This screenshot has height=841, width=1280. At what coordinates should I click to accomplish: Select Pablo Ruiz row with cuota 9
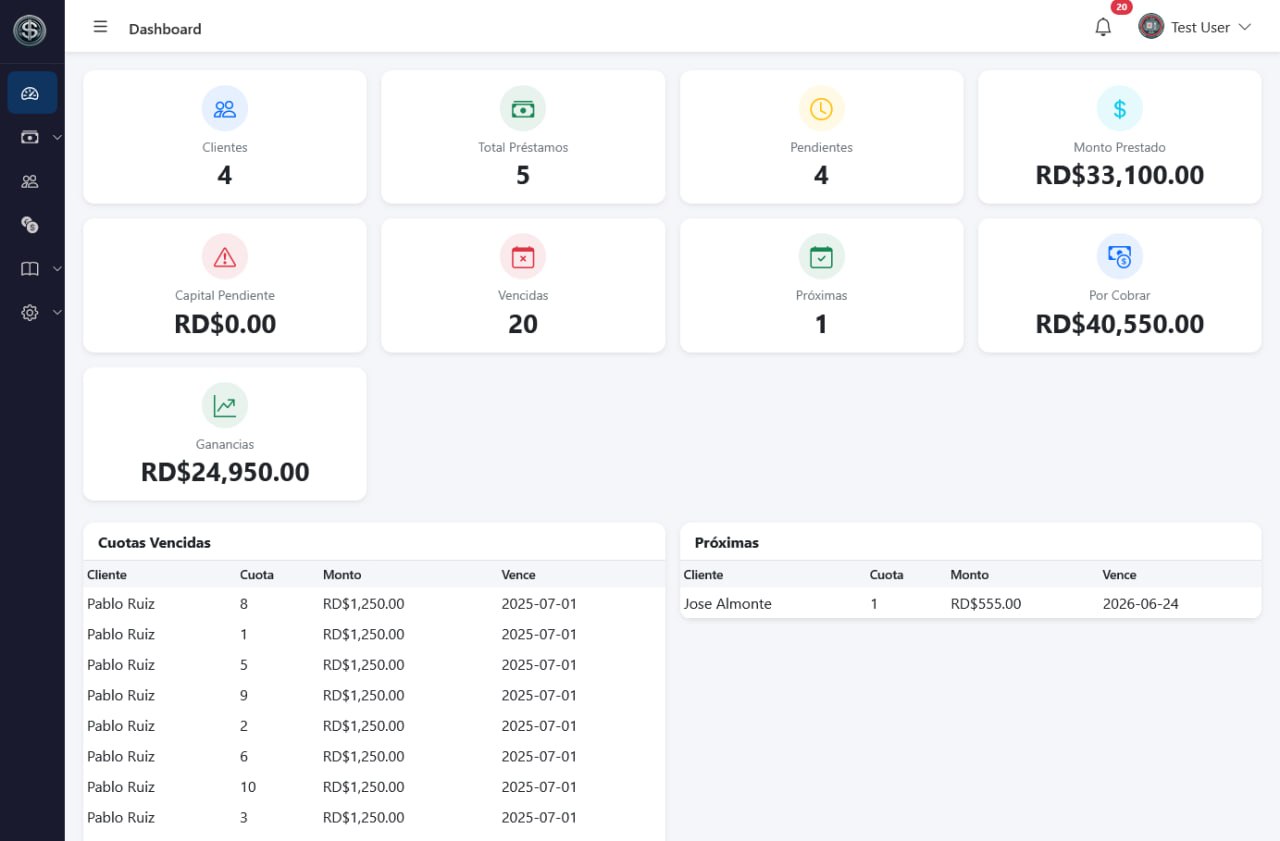click(374, 695)
